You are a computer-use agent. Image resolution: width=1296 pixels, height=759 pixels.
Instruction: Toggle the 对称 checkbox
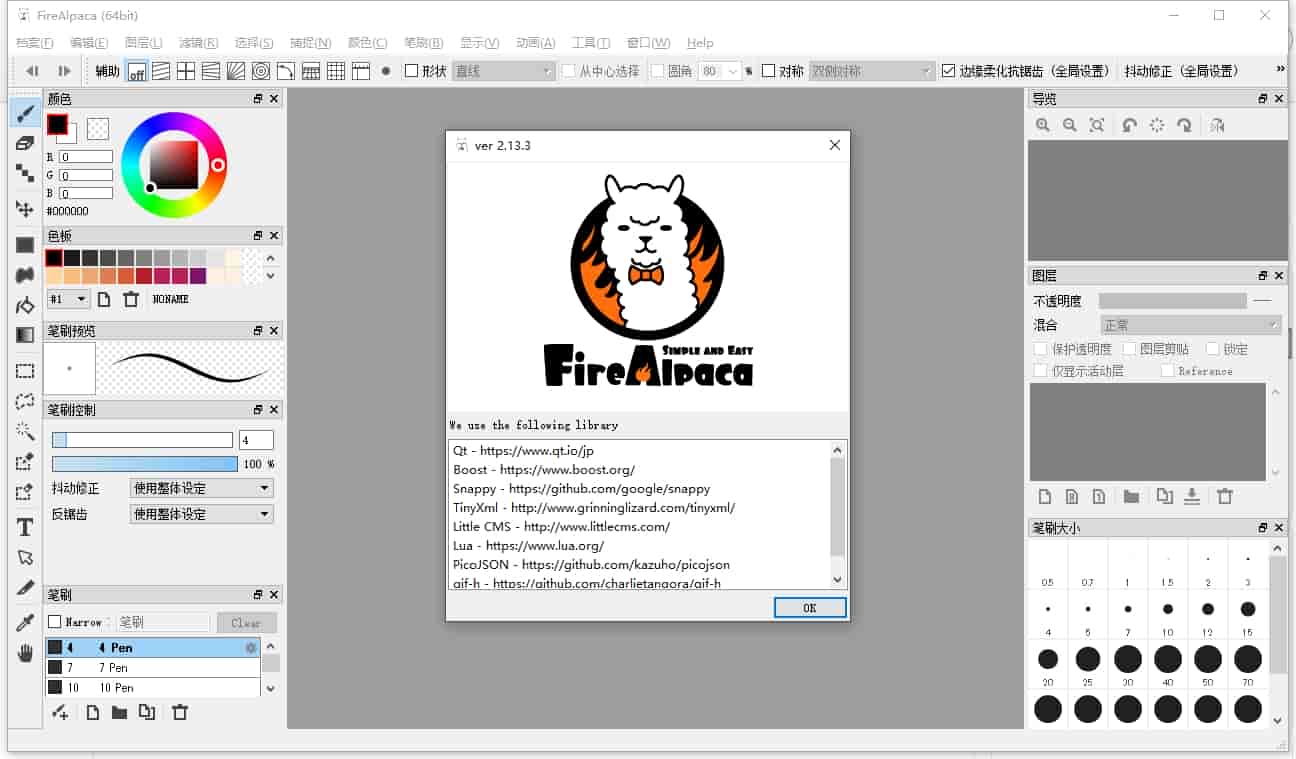pos(768,71)
